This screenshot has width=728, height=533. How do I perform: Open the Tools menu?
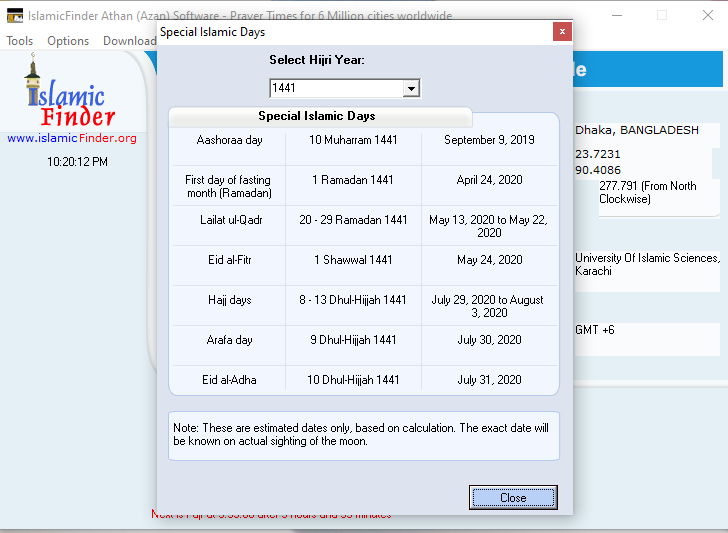click(20, 41)
